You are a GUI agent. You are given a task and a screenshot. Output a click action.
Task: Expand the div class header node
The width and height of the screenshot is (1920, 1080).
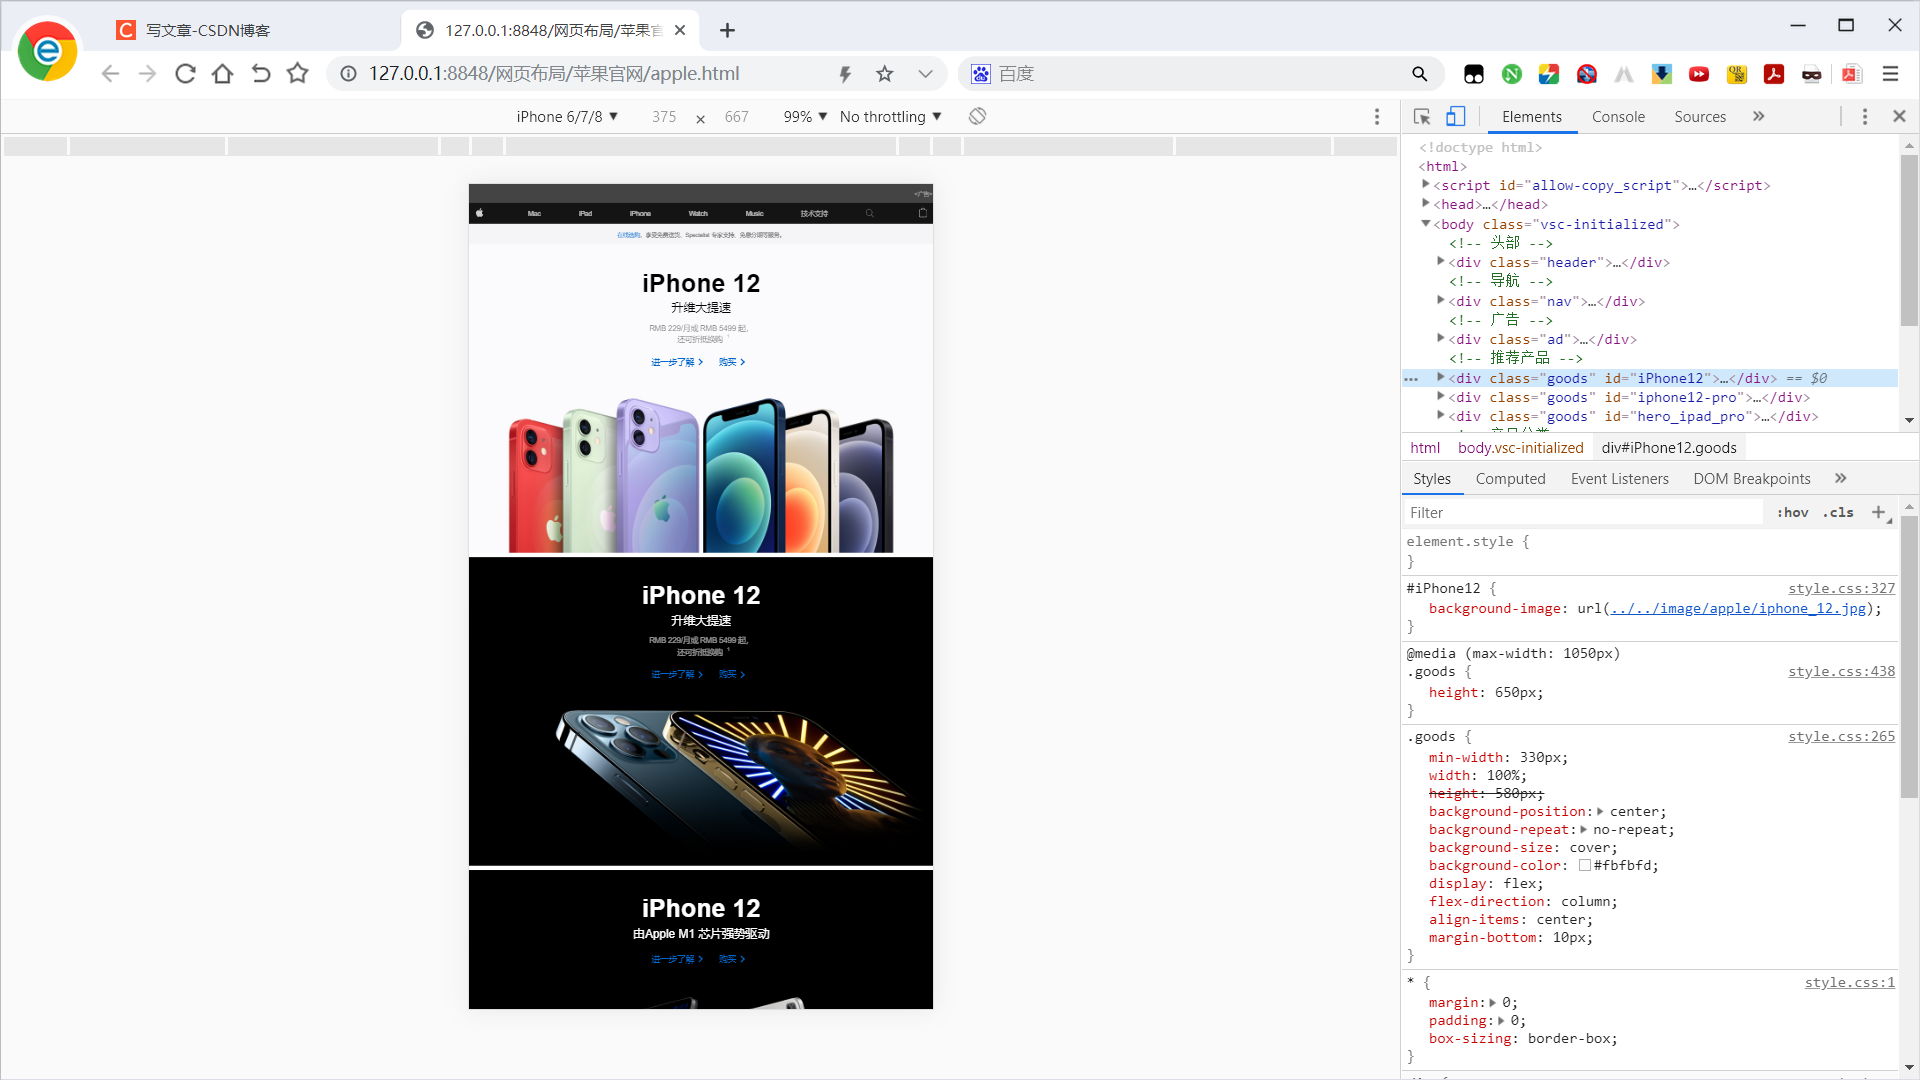coord(1441,262)
